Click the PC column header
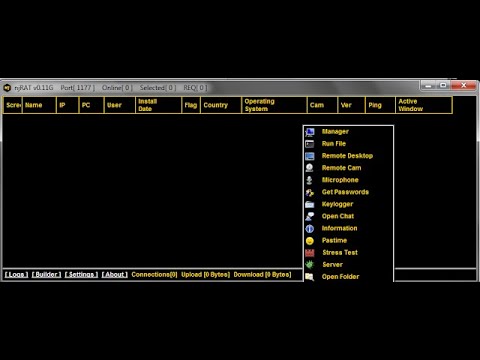480x360 pixels. tap(91, 105)
